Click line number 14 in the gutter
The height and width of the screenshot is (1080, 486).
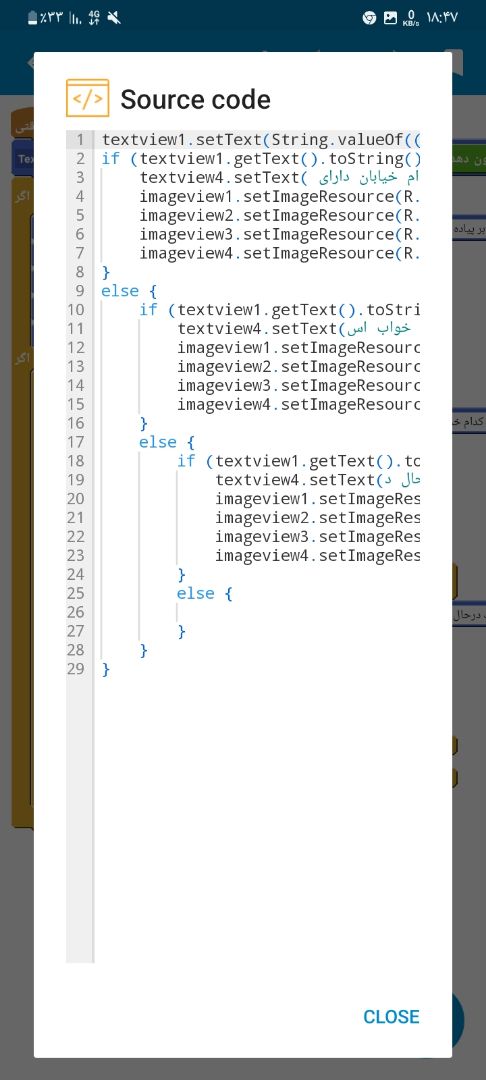point(76,385)
